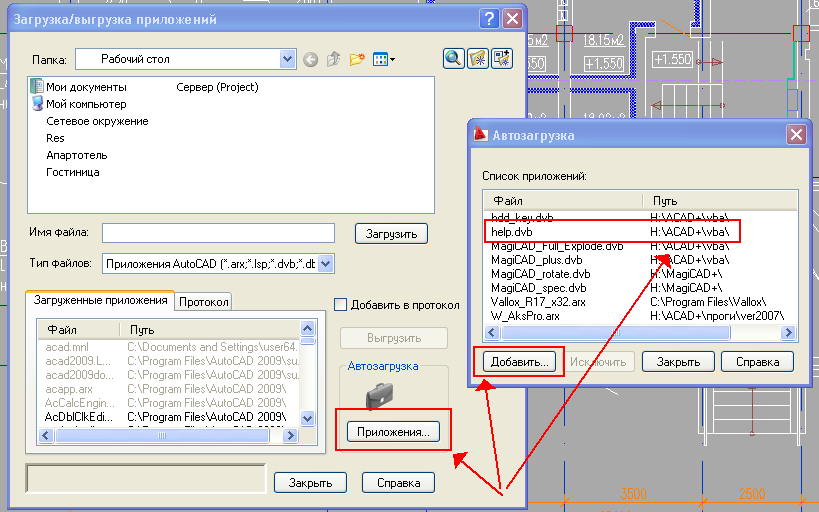Click the Locate favorites star icon
The image size is (819, 512).
[477, 59]
